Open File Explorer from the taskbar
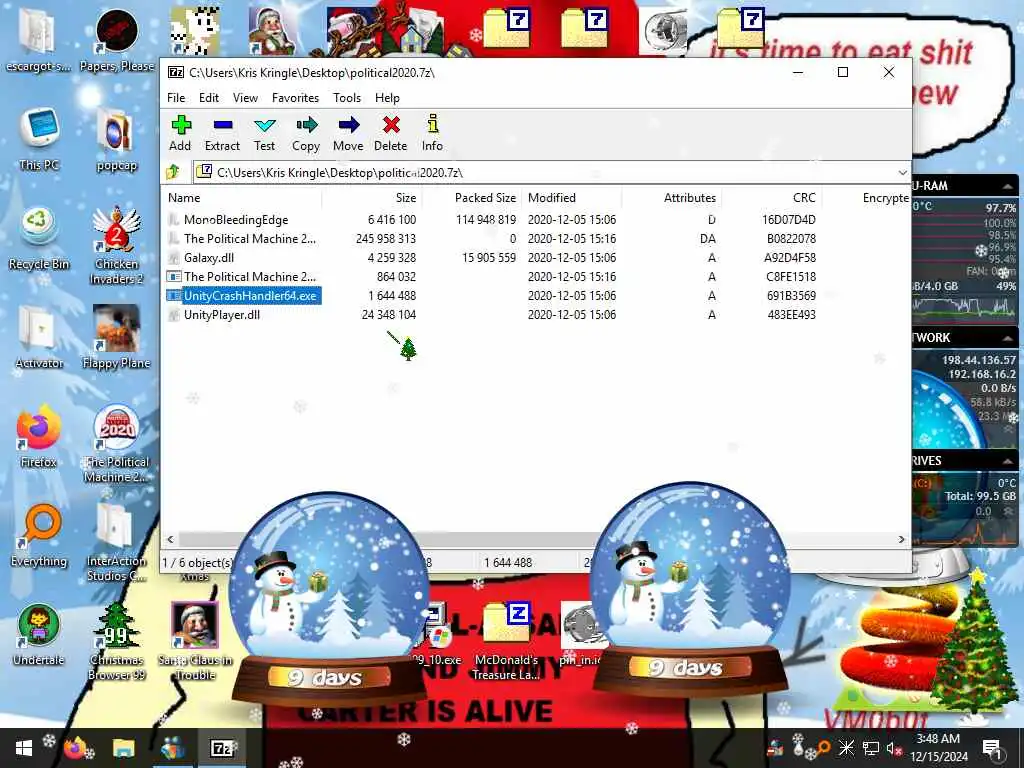Viewport: 1024px width, 768px height. pyautogui.click(x=123, y=748)
